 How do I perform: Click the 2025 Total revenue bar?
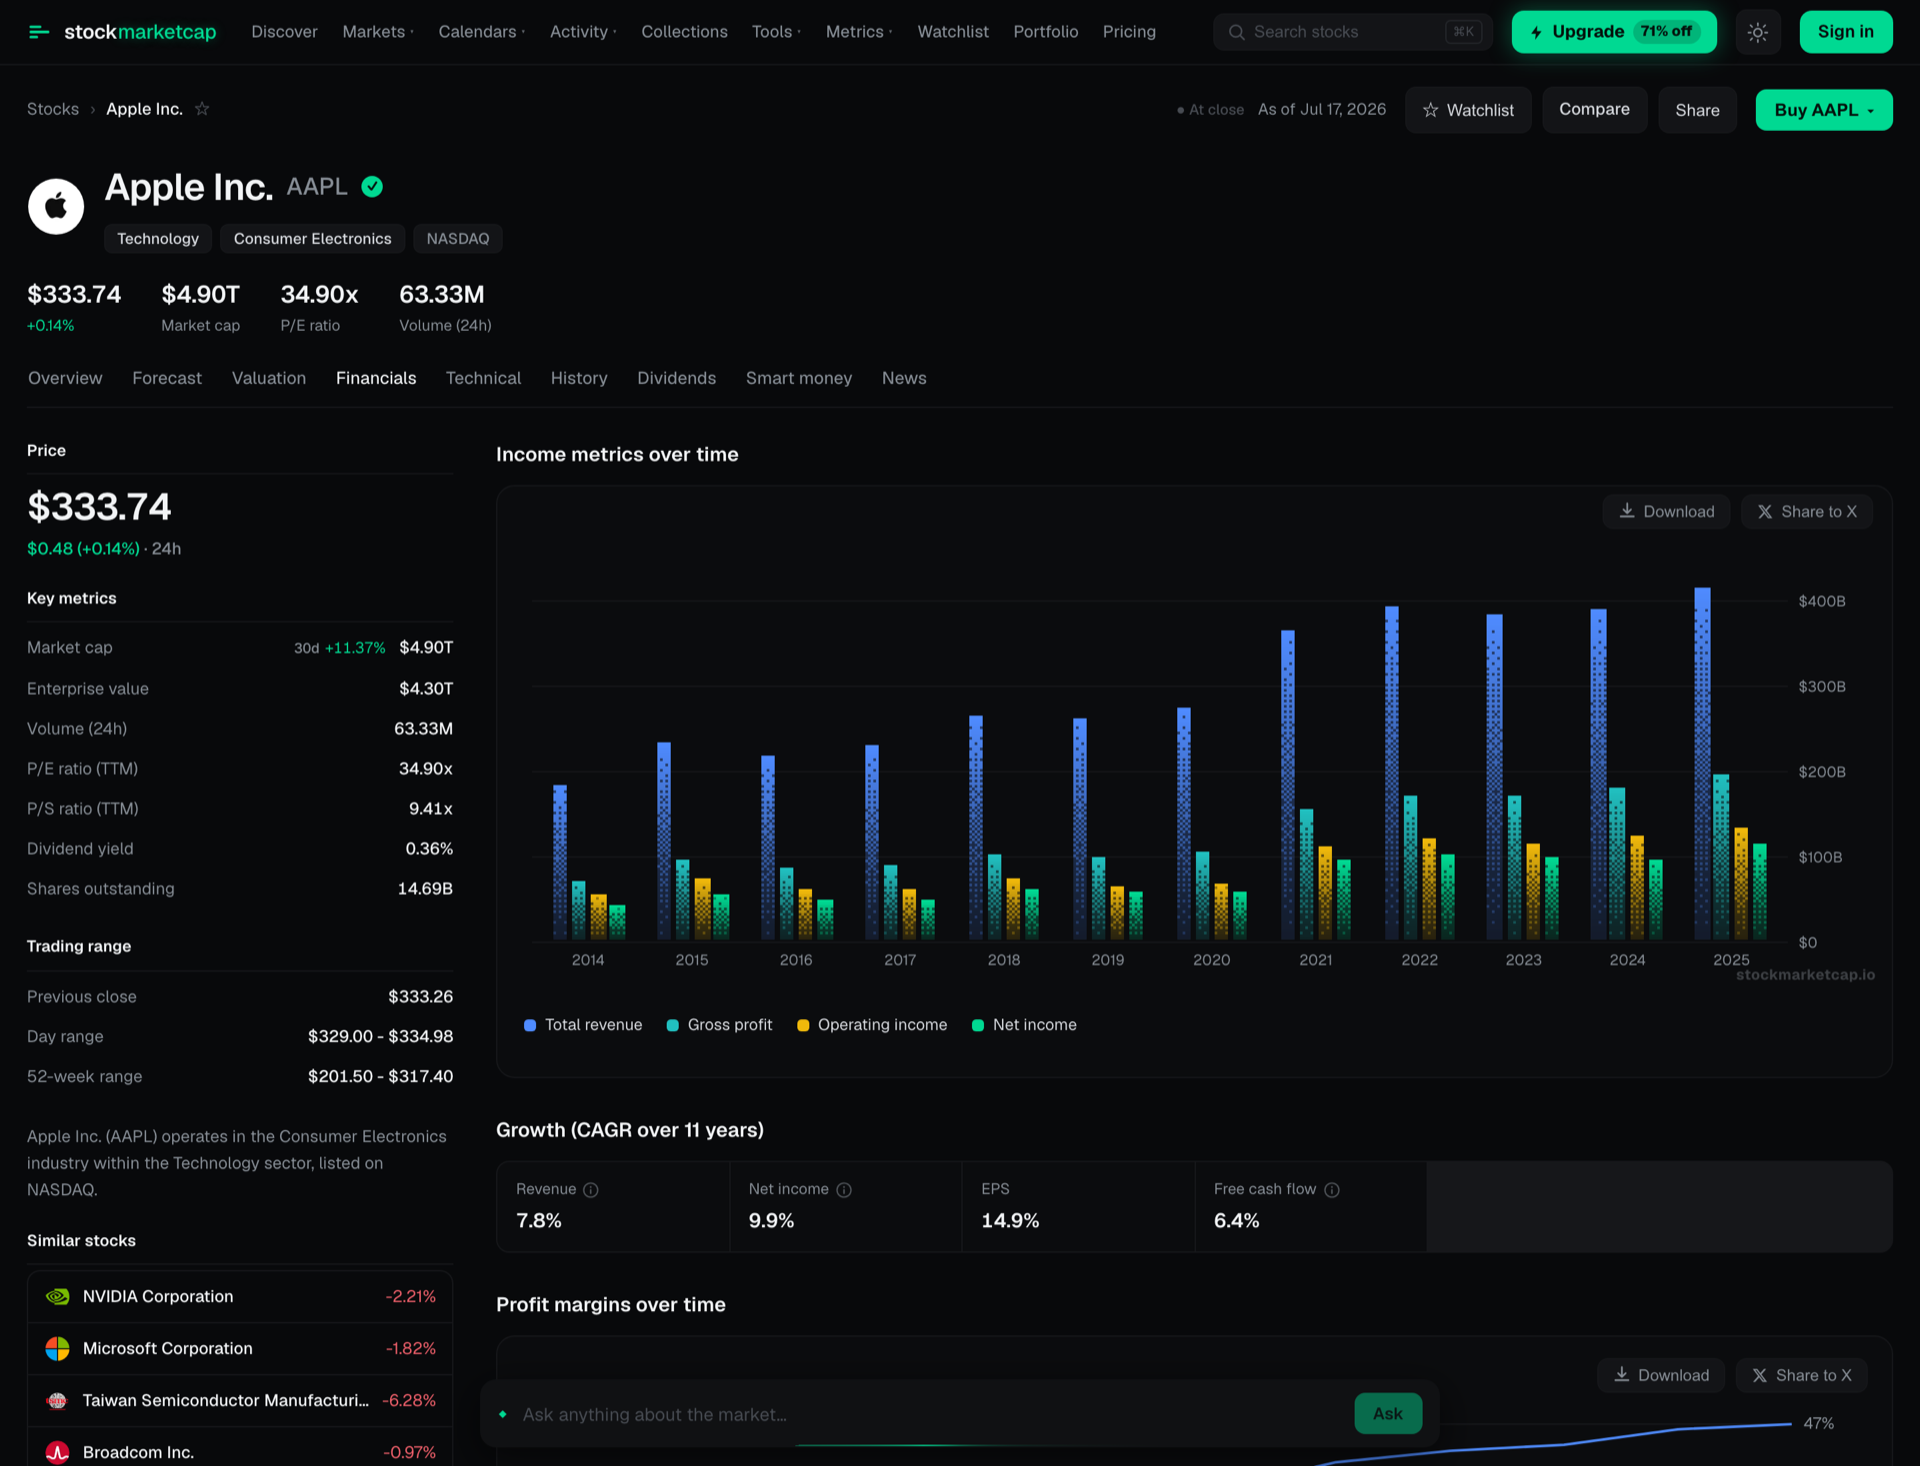1702,764
